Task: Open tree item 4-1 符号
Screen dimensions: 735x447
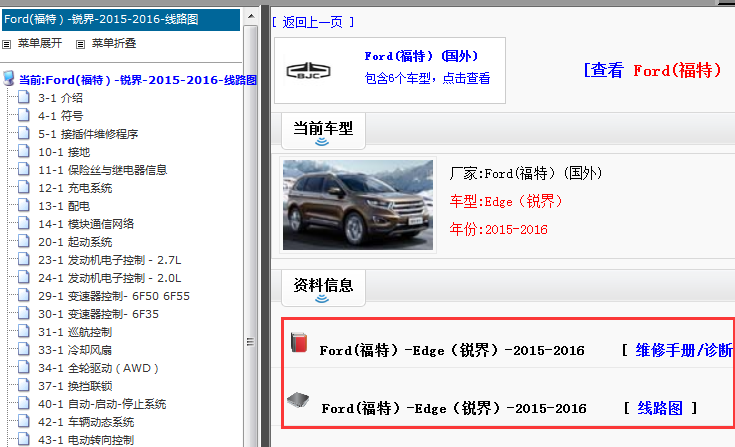Action: (60, 116)
